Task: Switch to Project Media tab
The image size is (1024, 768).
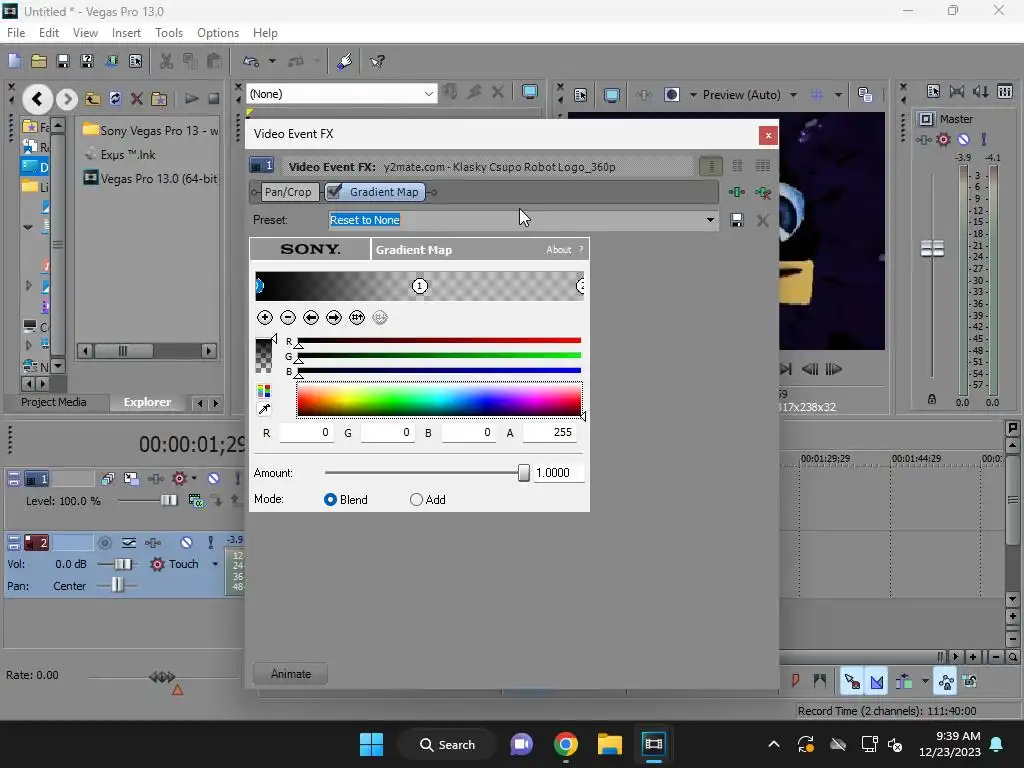Action: (54, 402)
